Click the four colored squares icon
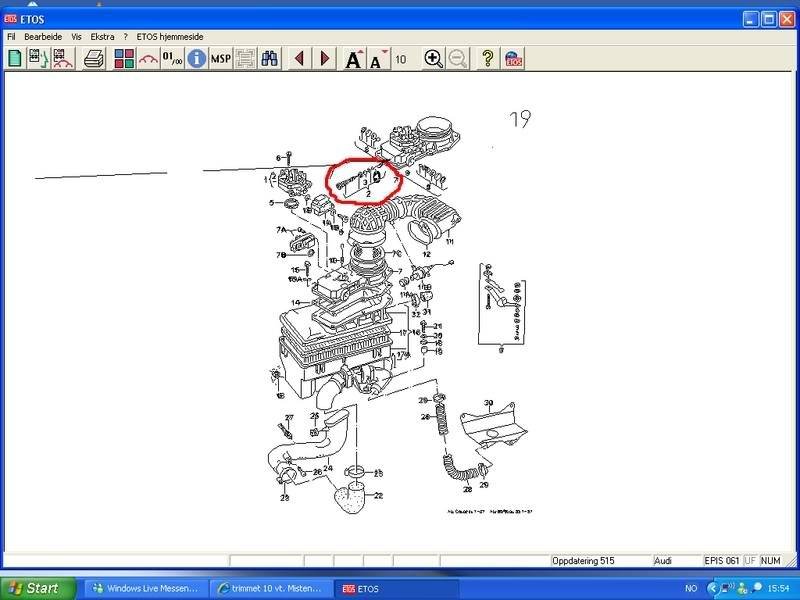The image size is (800, 600). click(125, 59)
